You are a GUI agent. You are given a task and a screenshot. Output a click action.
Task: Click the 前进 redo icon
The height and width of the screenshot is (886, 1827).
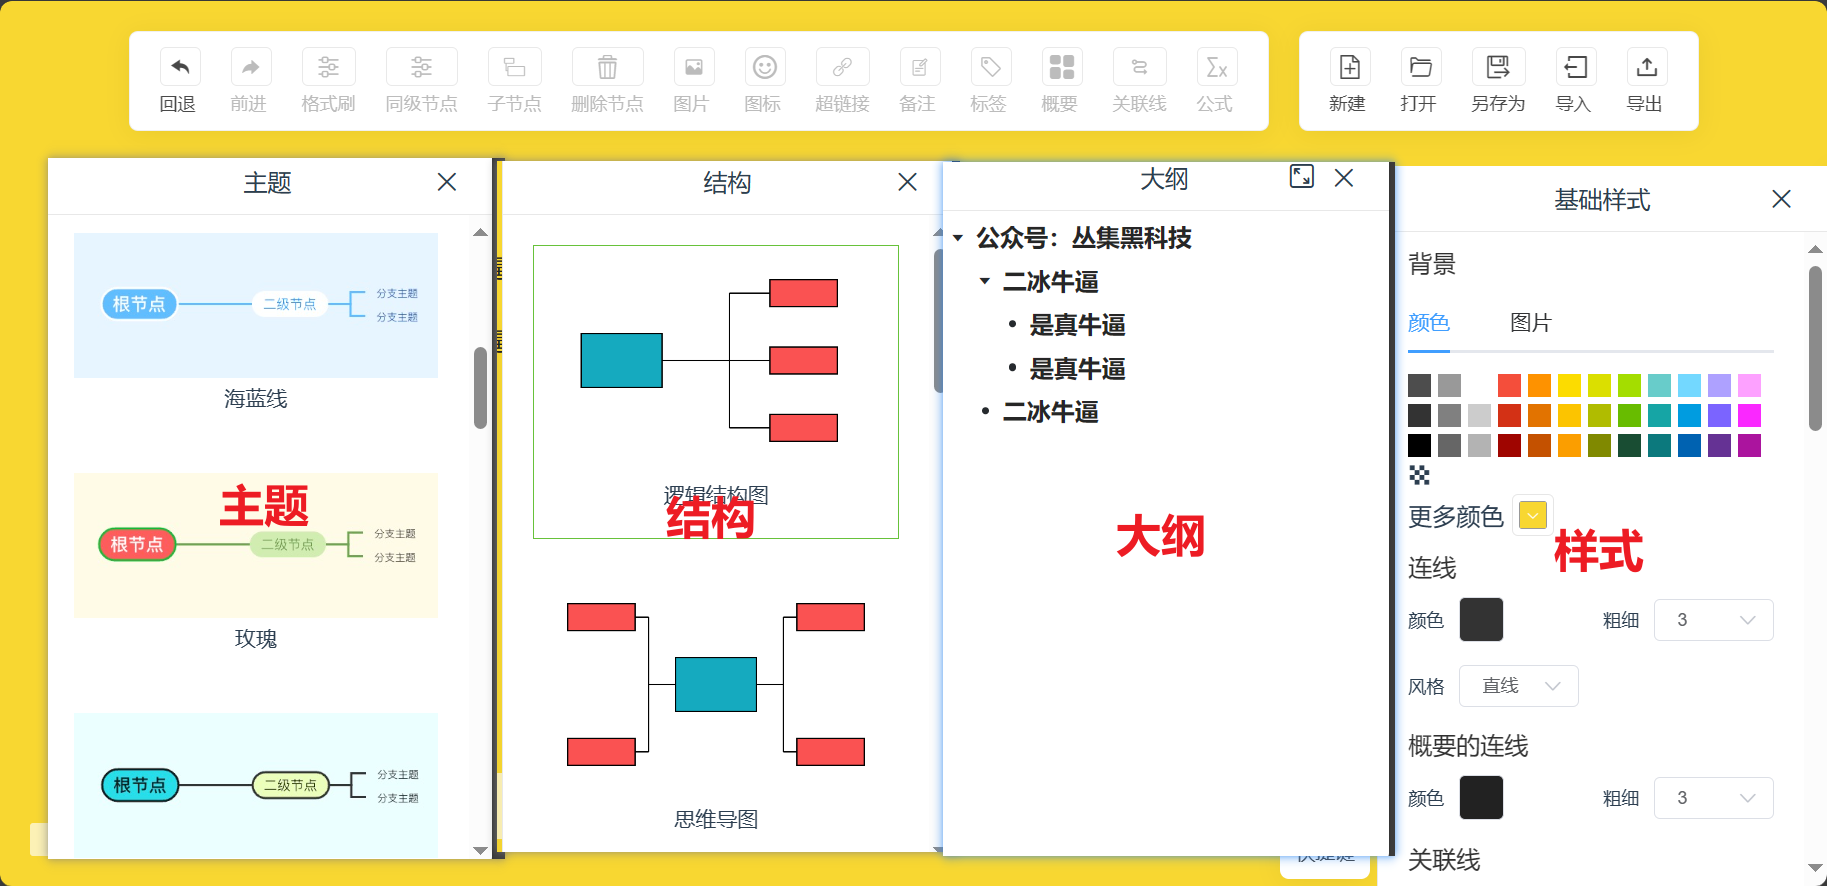[251, 67]
